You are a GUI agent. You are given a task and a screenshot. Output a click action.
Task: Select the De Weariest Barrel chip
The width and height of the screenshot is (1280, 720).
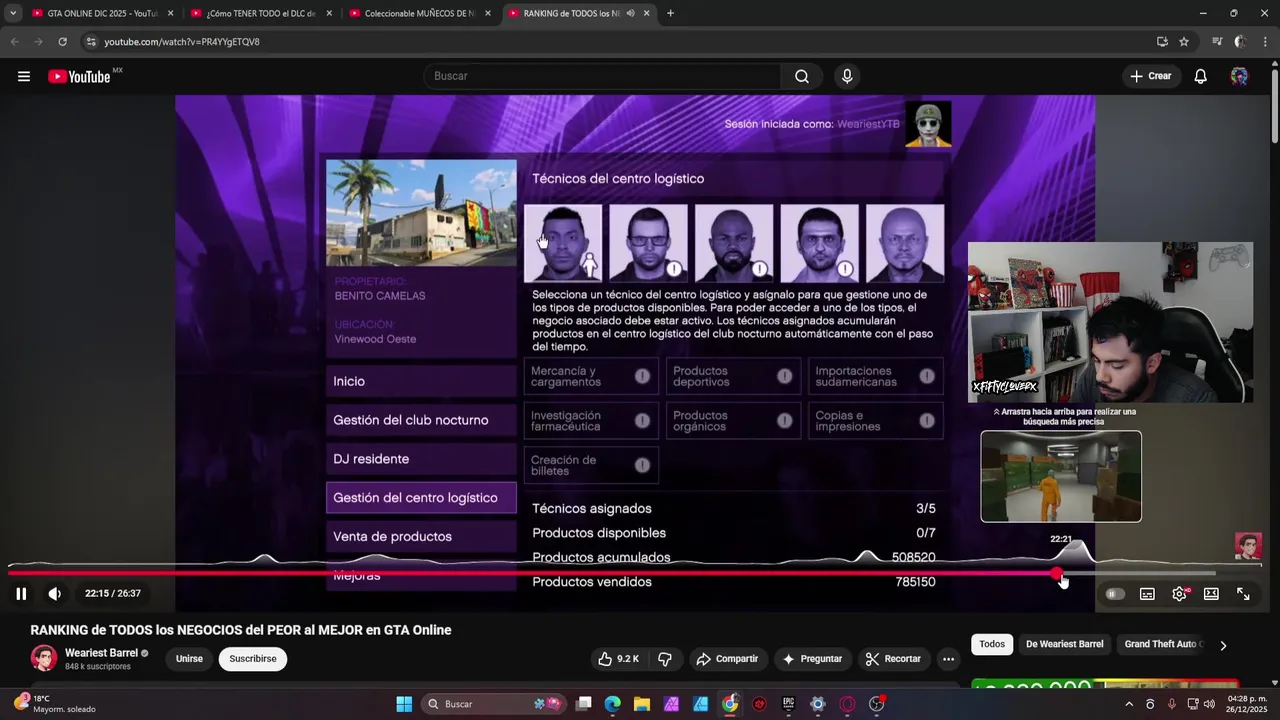pyautogui.click(x=1064, y=644)
